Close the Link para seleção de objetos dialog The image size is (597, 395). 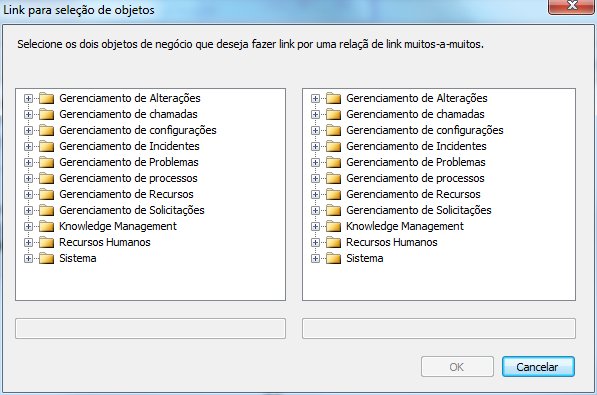572,6
